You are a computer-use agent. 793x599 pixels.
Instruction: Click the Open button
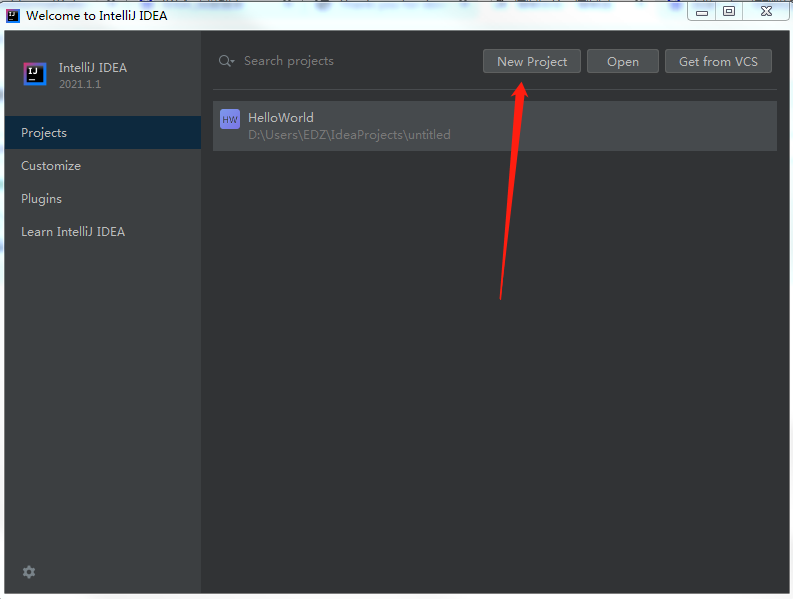[623, 61]
